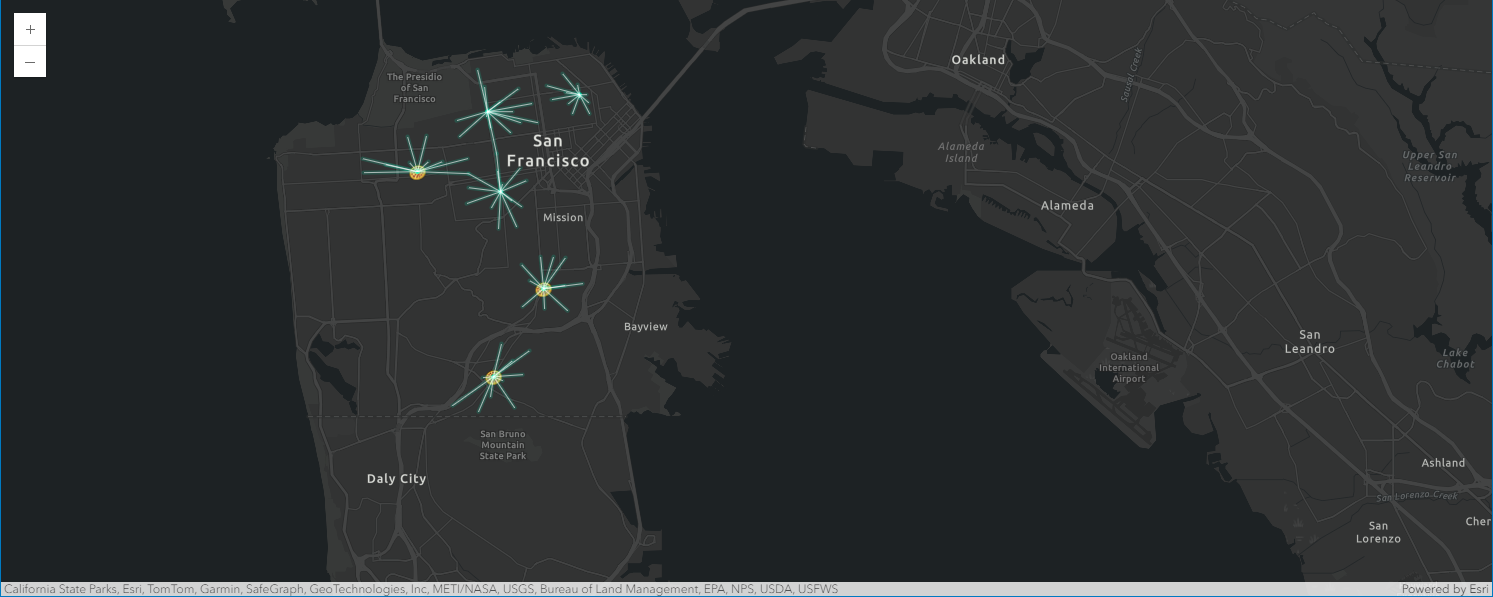Click the Oakland city label
The width and height of the screenshot is (1493, 597).
(978, 60)
